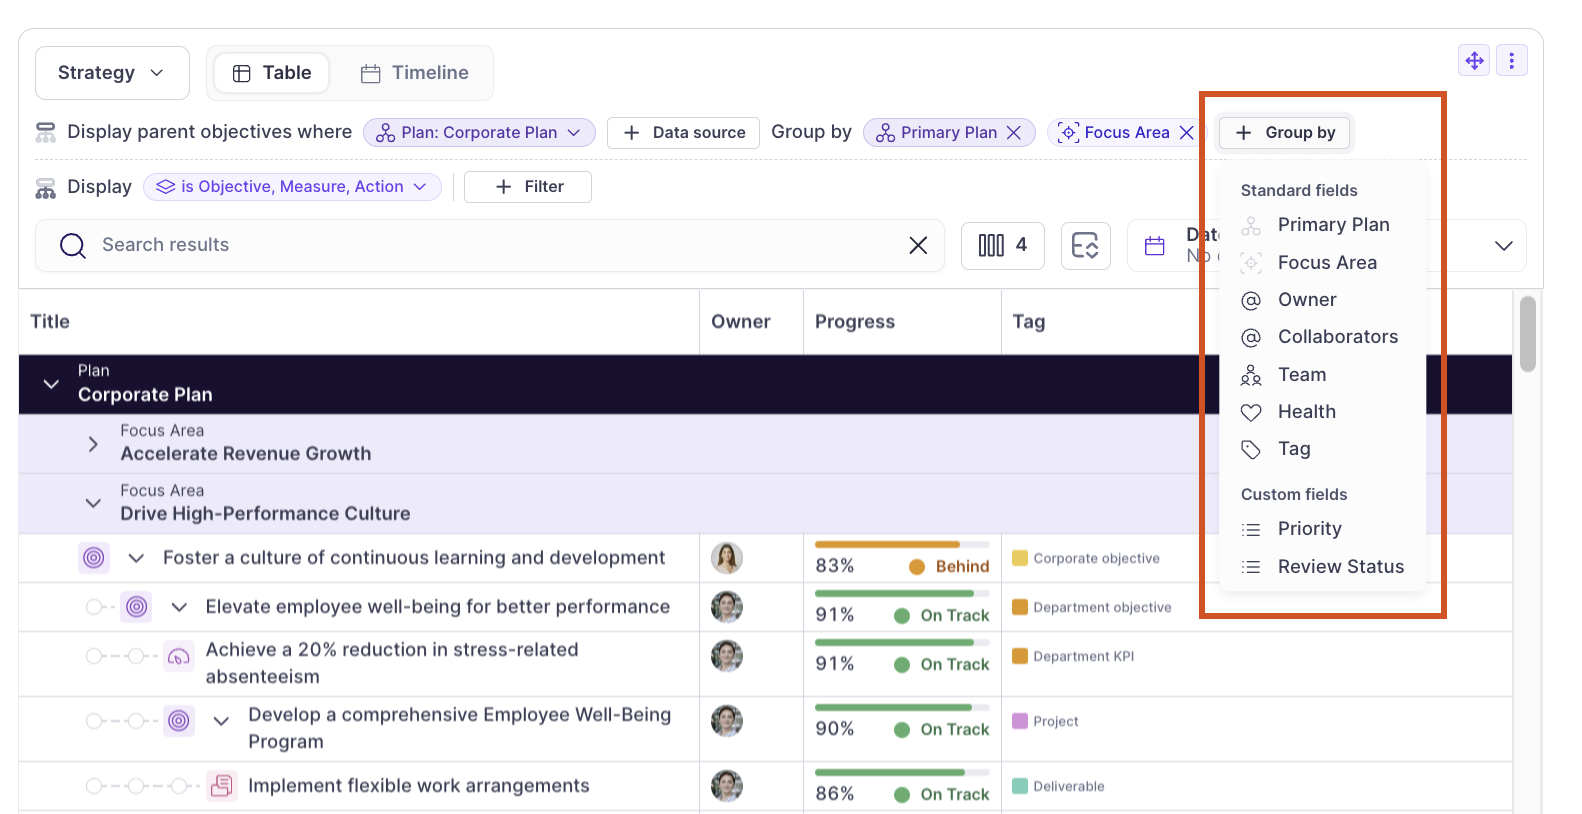
Task: Click the columns count icon showing 4
Action: pyautogui.click(x=1002, y=245)
